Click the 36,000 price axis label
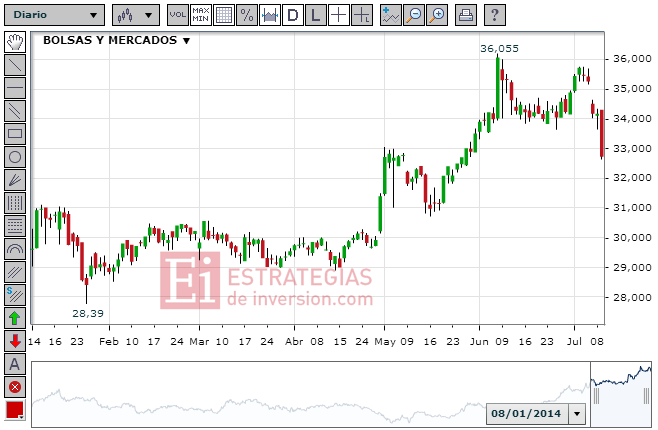This screenshot has width=658, height=430. pos(632,59)
